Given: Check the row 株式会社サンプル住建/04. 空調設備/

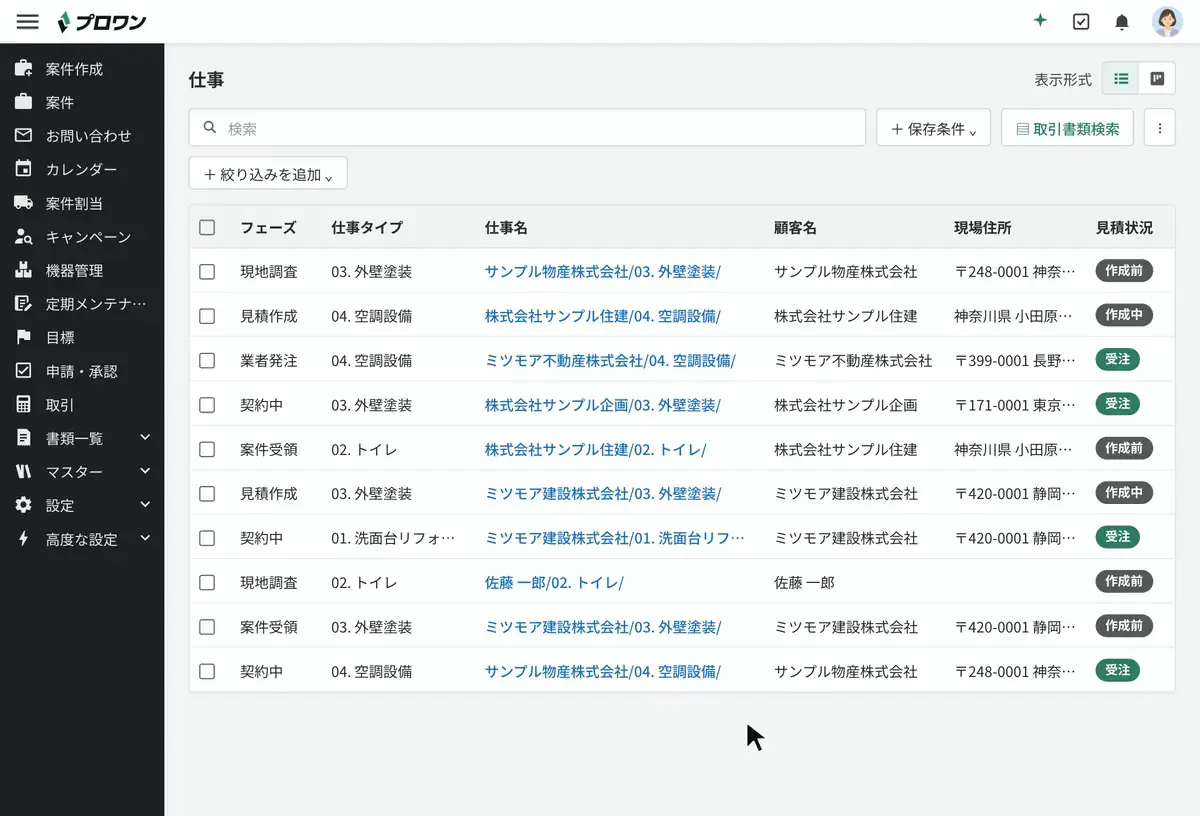Looking at the screenshot, I should pos(207,316).
